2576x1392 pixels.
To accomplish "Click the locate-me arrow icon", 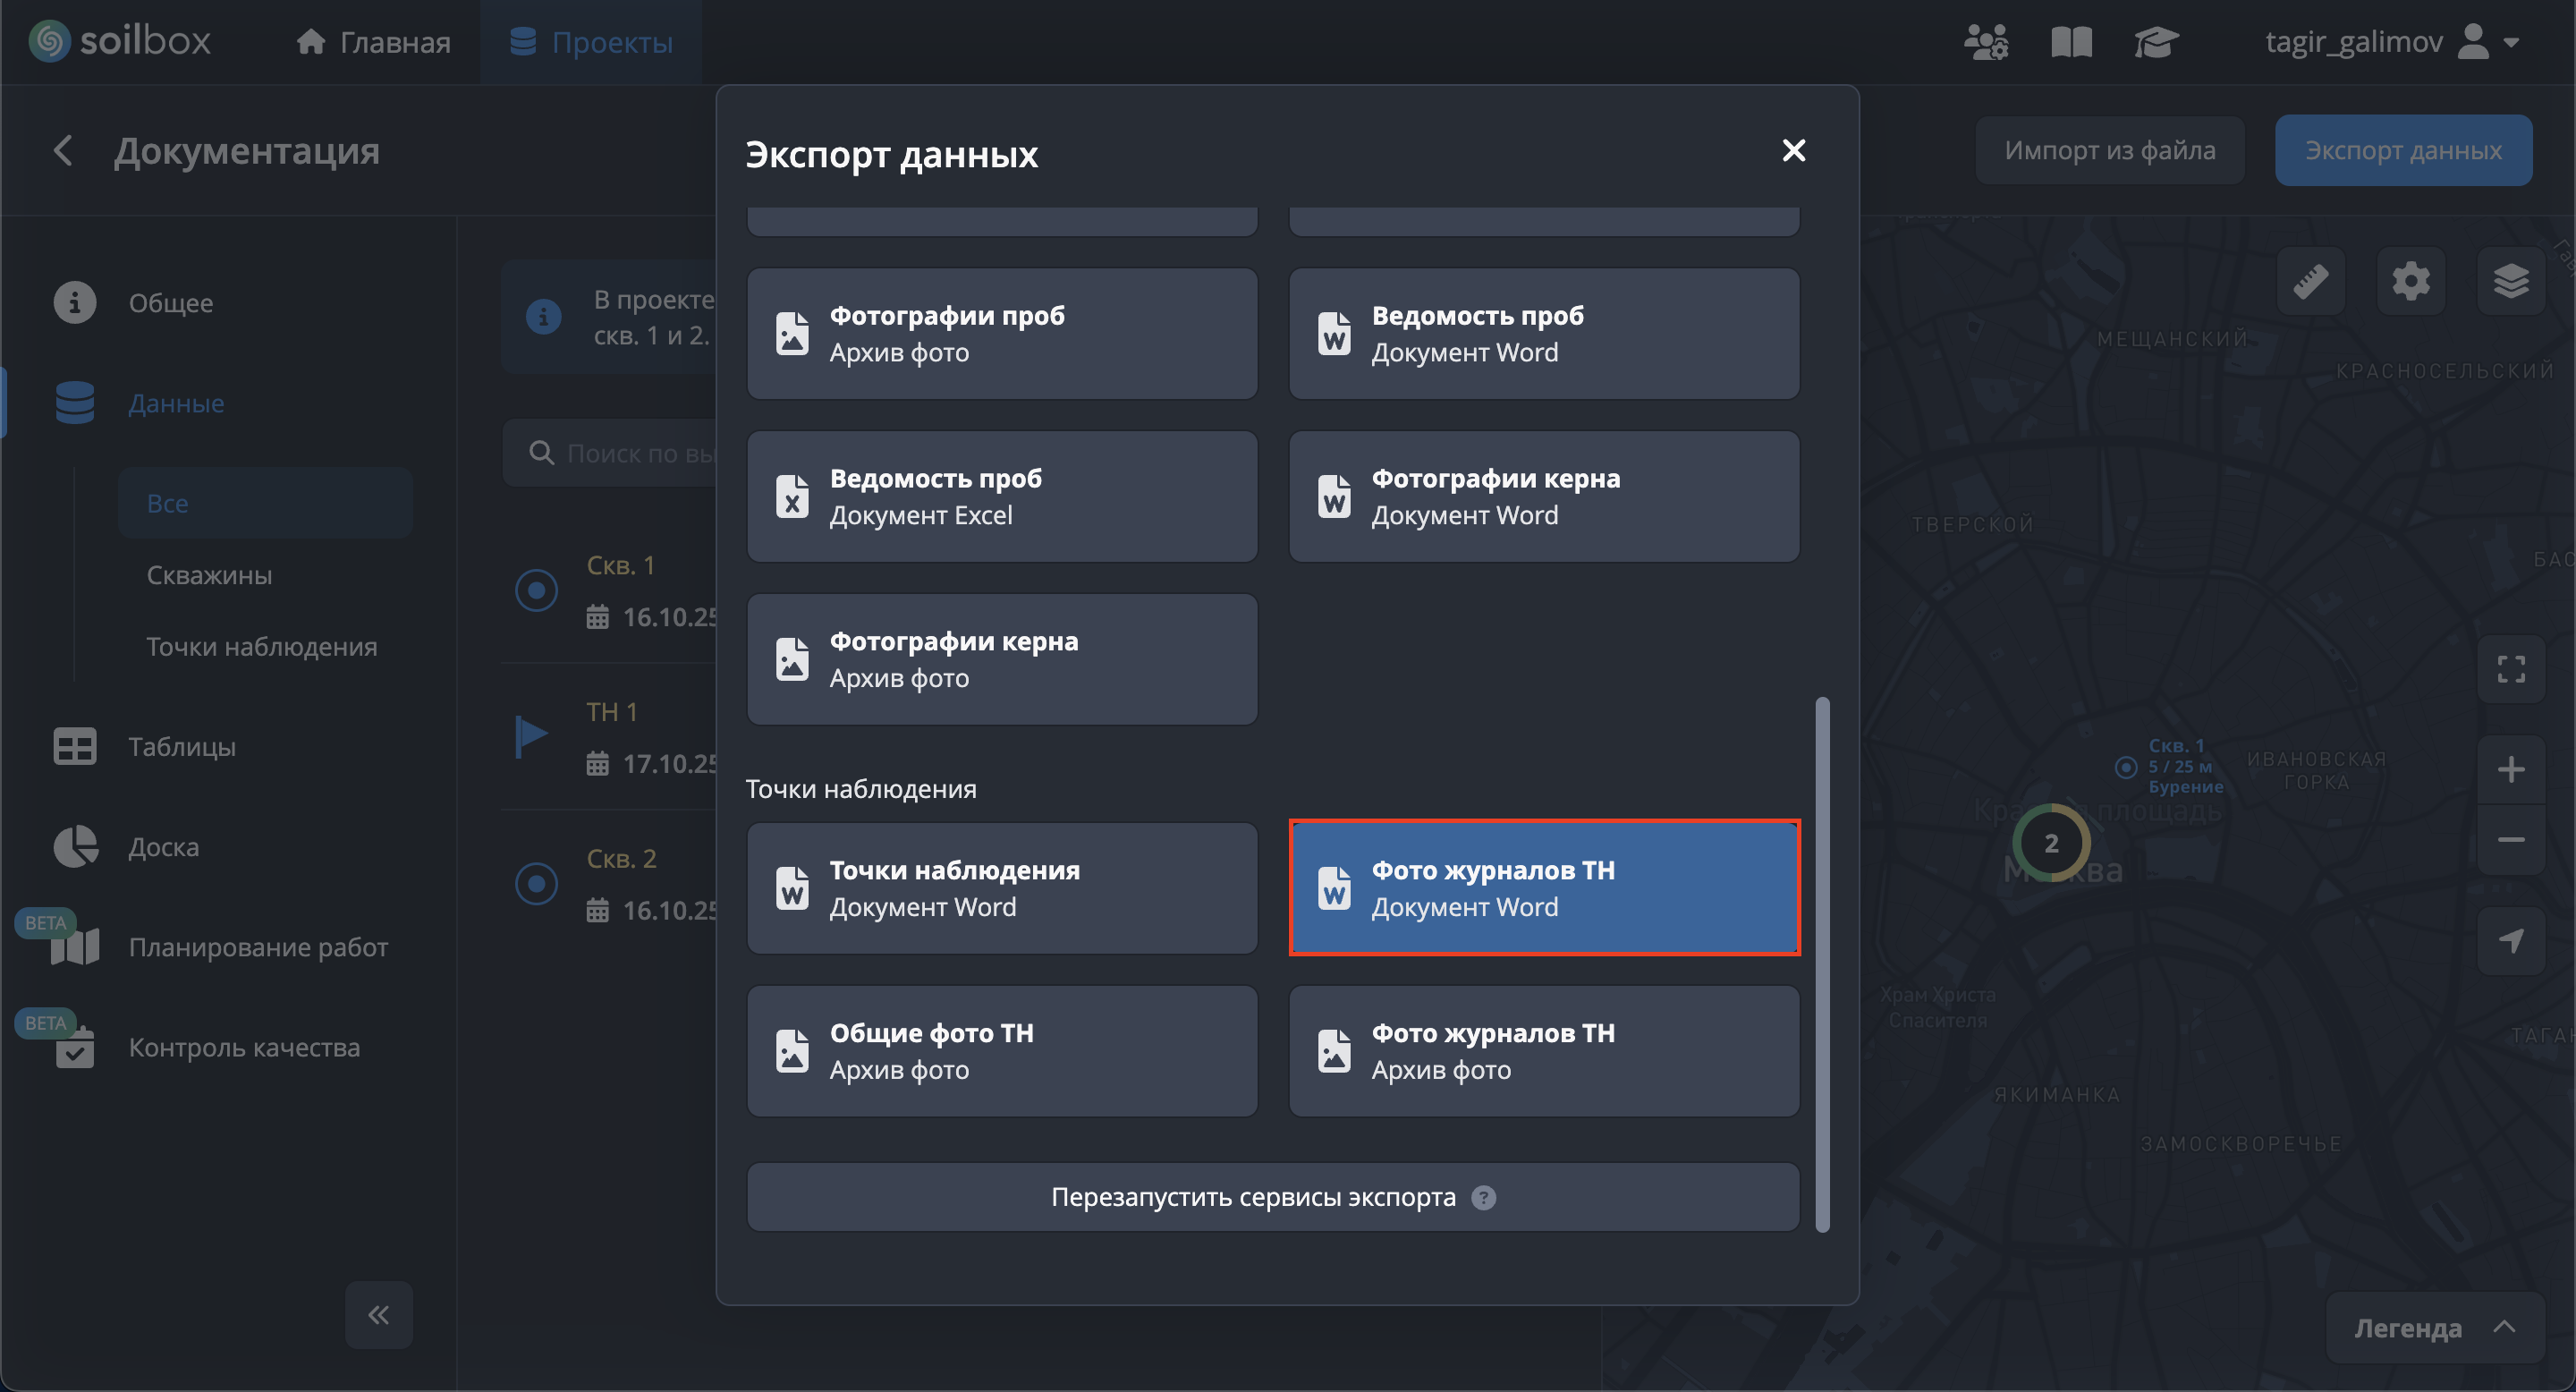I will tap(2510, 940).
